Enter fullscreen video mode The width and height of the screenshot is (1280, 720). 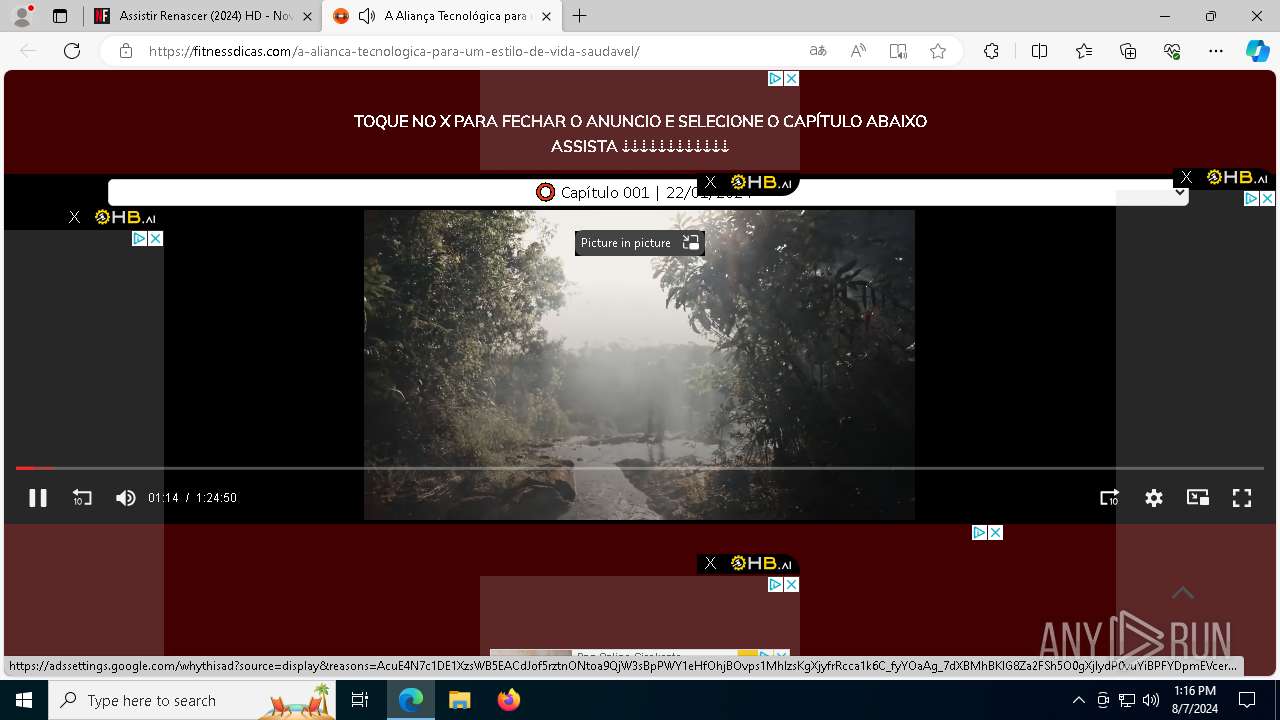(1242, 498)
